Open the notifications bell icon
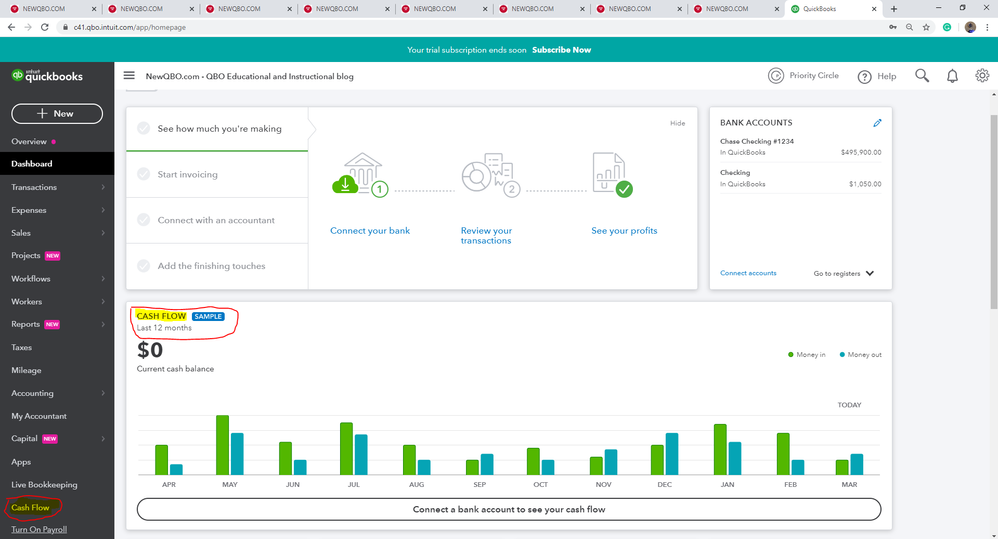The image size is (998, 539). (x=952, y=76)
